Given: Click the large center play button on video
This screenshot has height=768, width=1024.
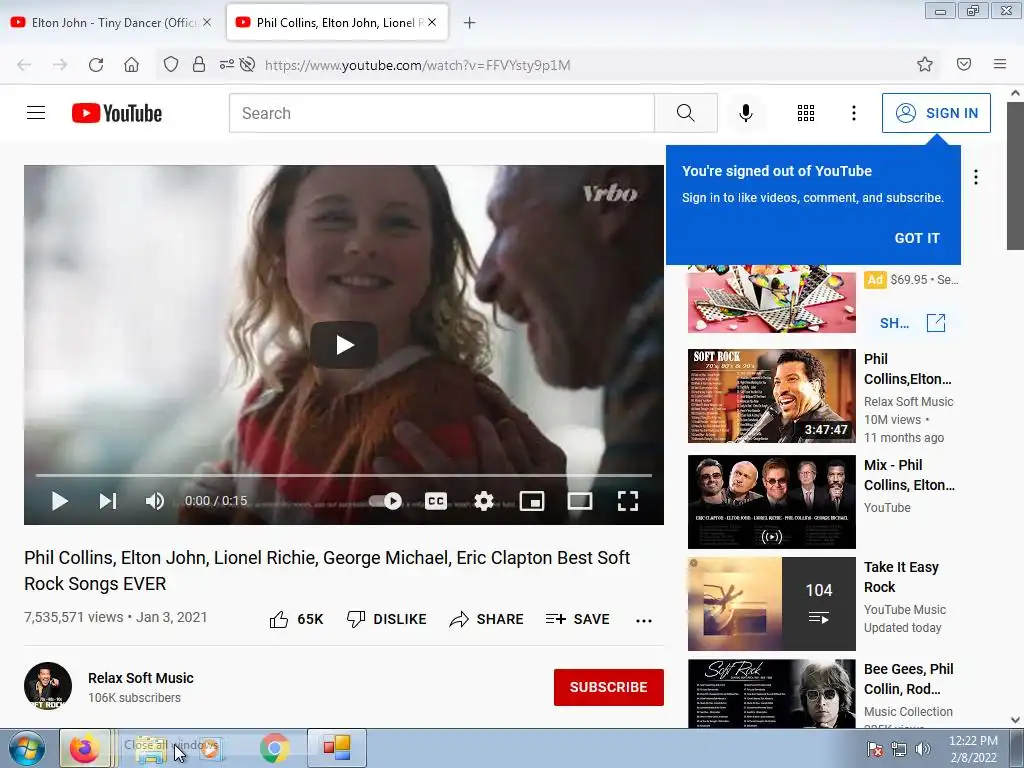Looking at the screenshot, I should 344,344.
